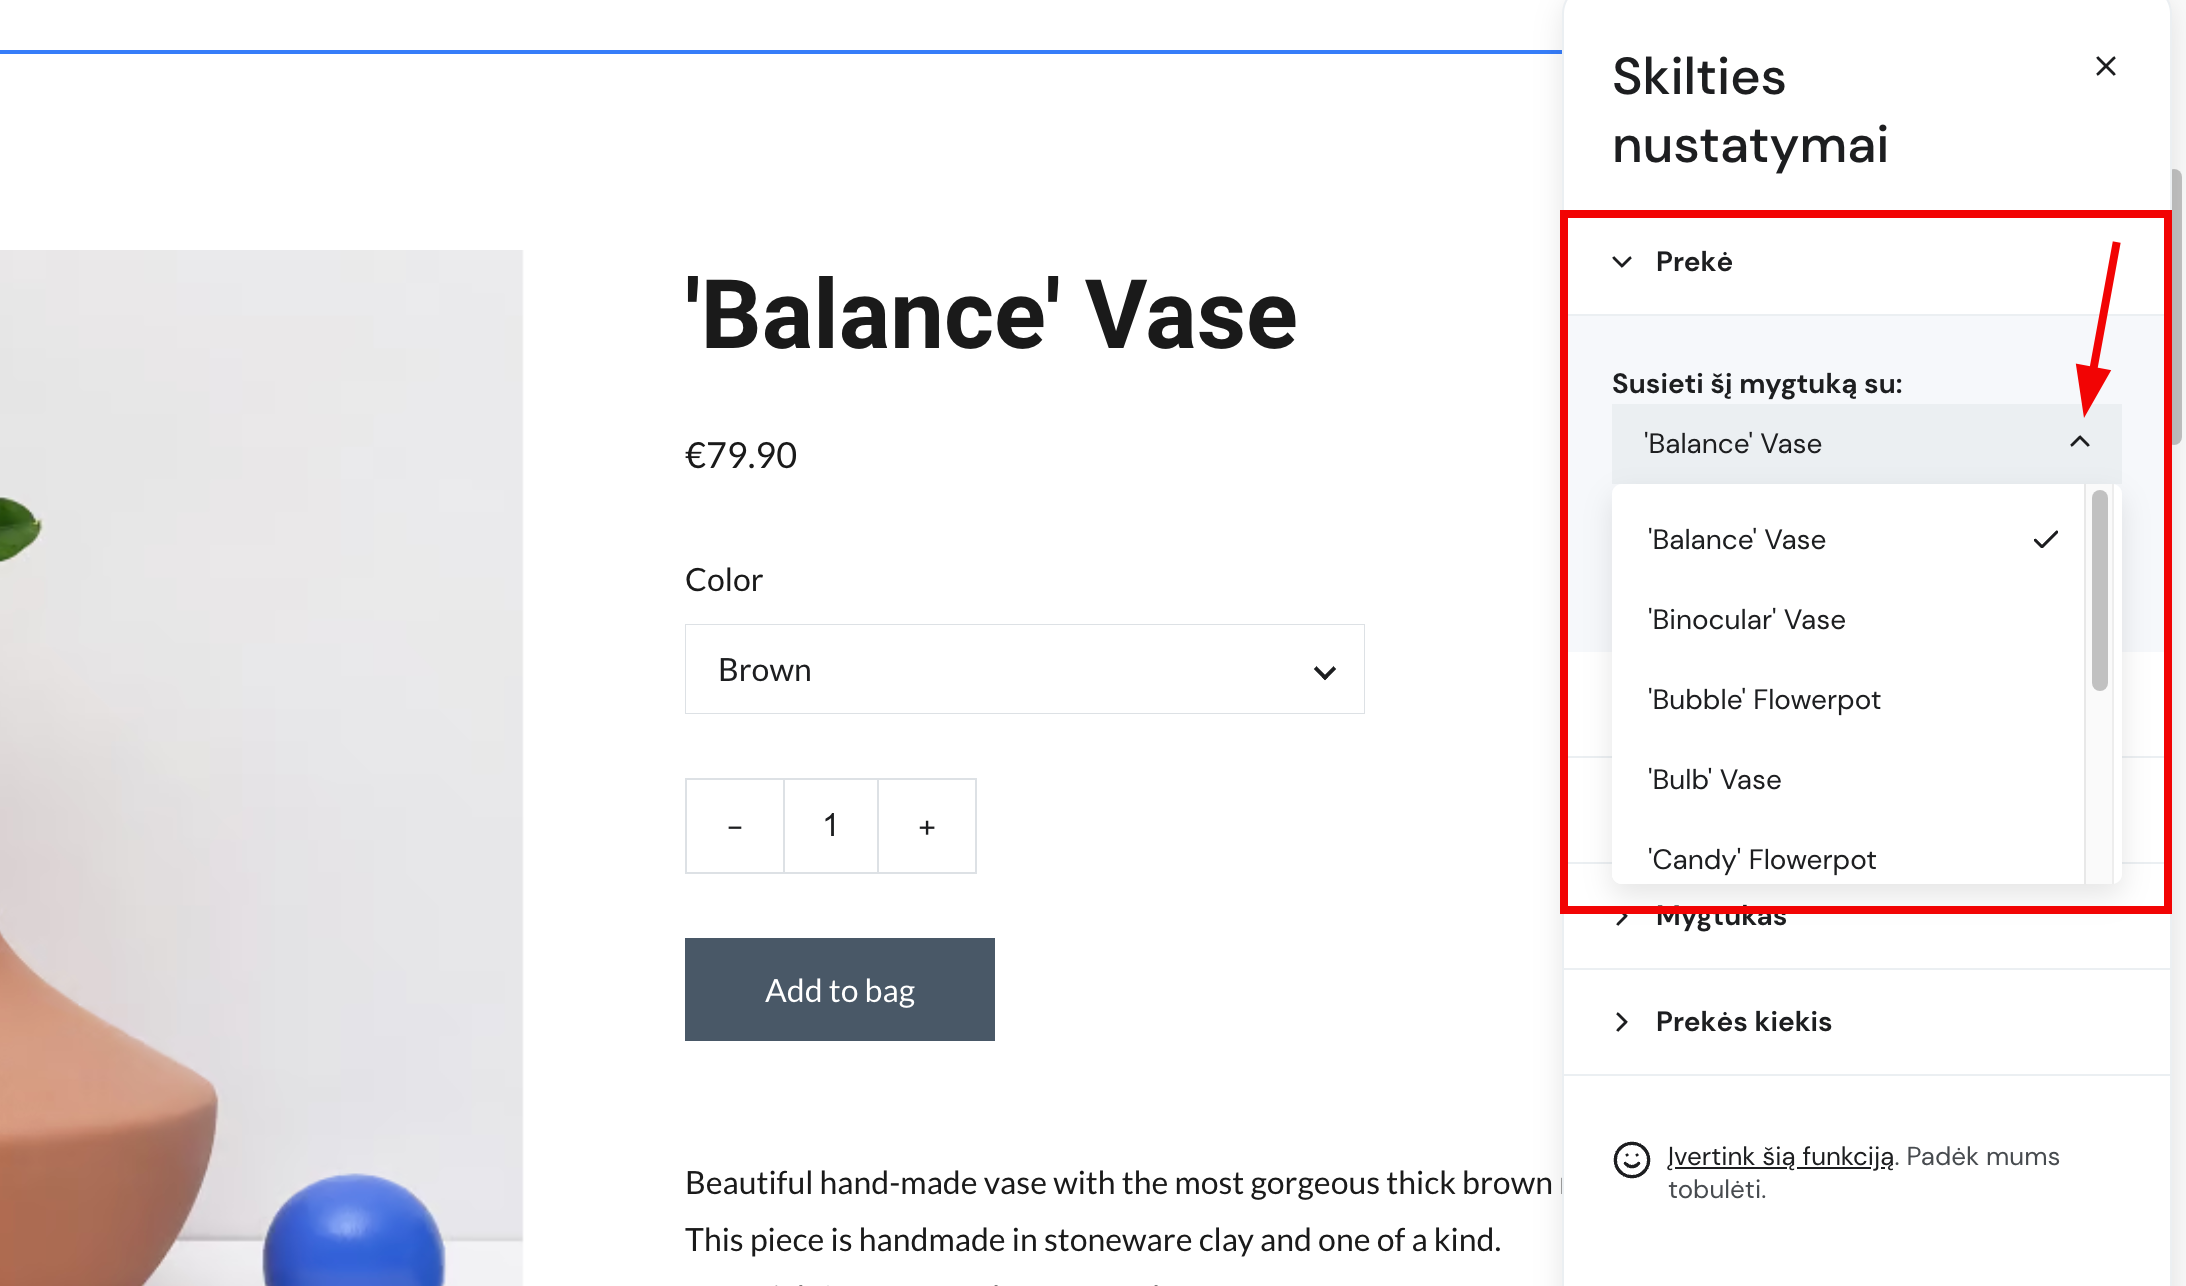Viewport: 2186px width, 1286px height.
Task: Increase quantity with plus button
Action: pos(927,827)
